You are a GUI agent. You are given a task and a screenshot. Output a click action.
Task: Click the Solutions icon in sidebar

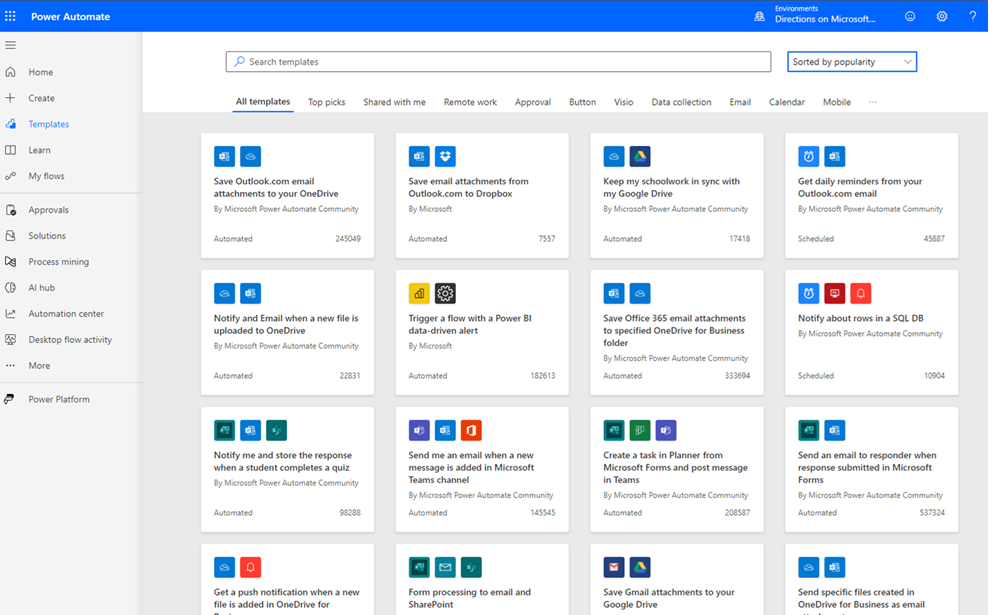click(10, 235)
